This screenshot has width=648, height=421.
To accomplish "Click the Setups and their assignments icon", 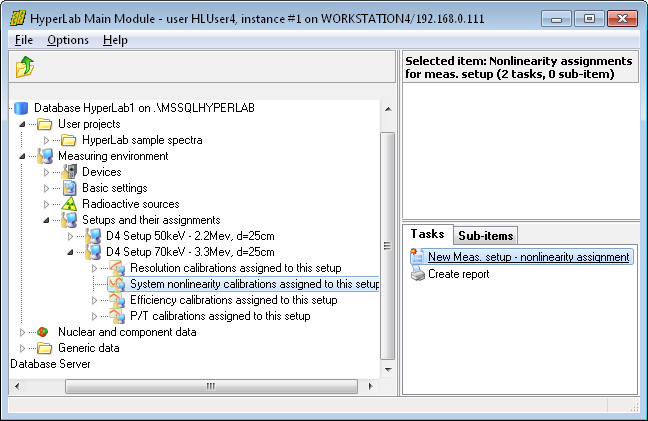I will [69, 220].
